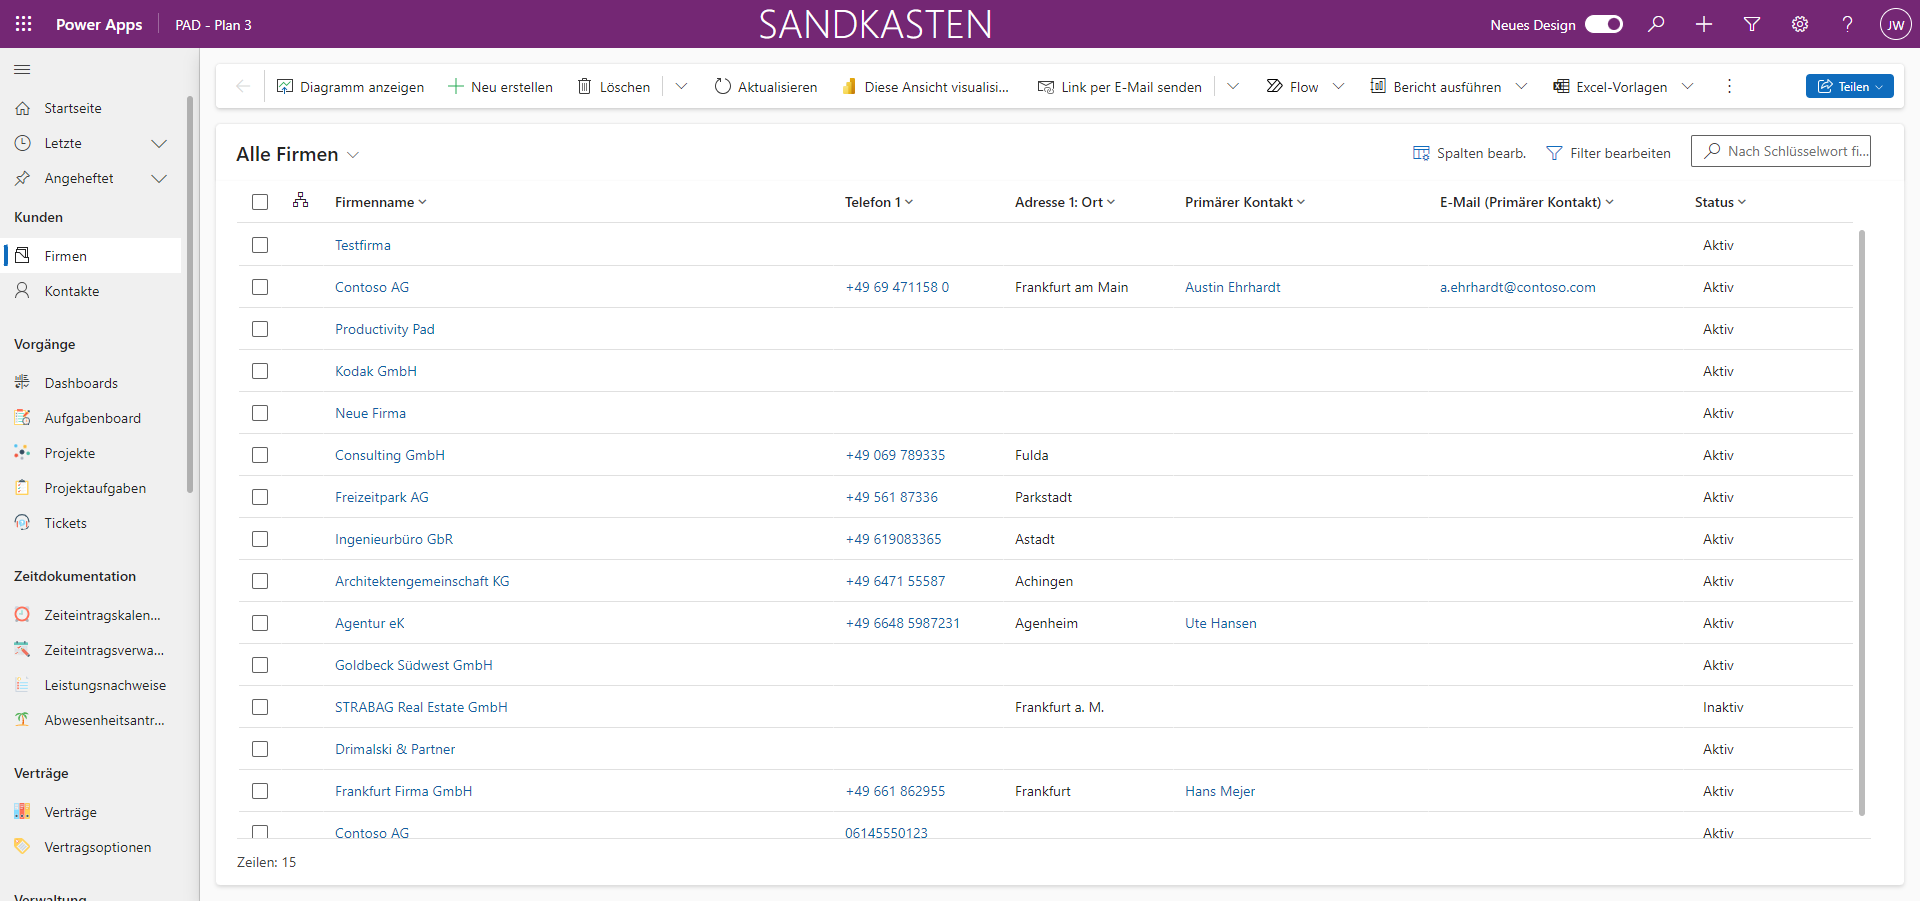Check the STRABAG Real Estate GmbH checkbox

coord(260,707)
